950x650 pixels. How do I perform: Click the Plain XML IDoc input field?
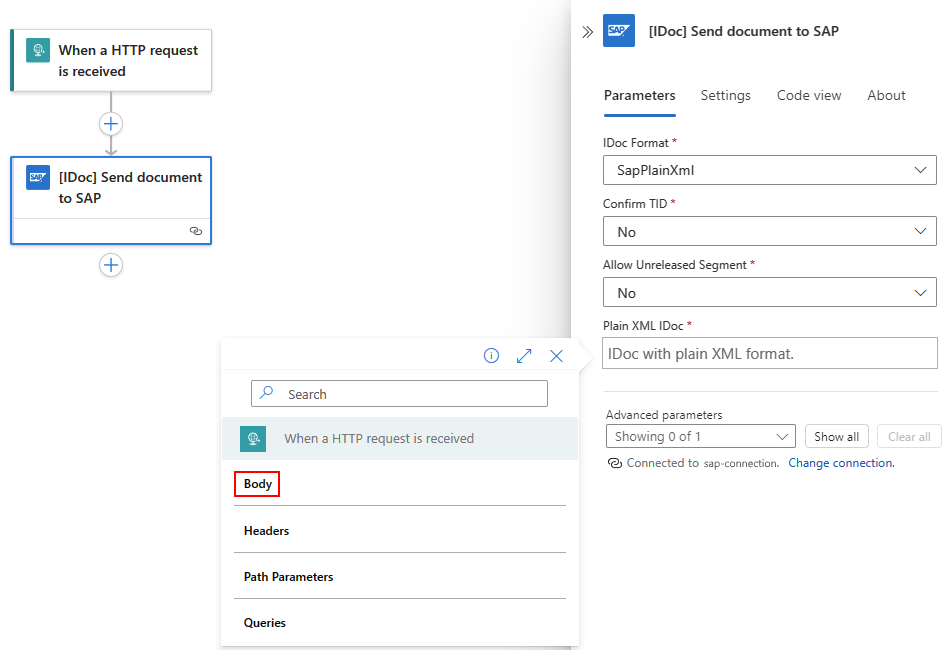(x=769, y=353)
